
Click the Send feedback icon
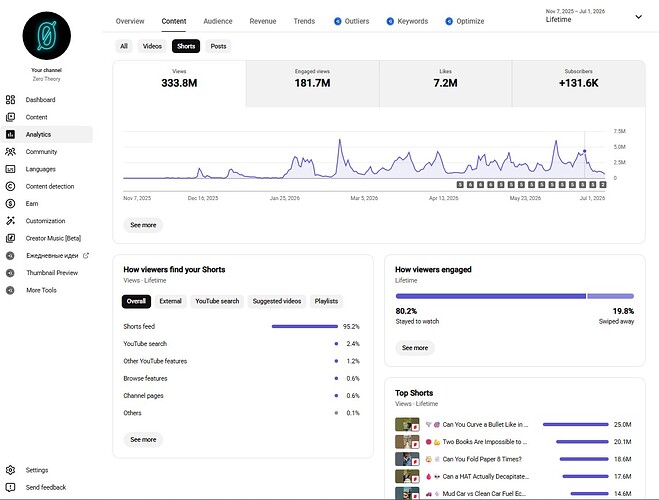(11, 487)
